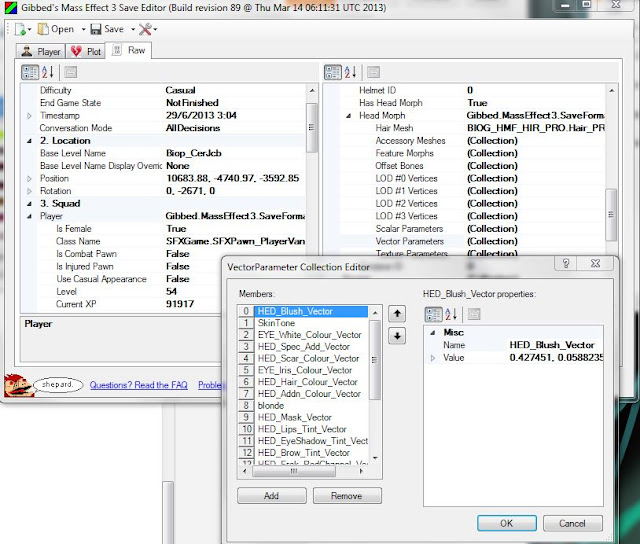Click Add button in Collection Editor
This screenshot has width=640, height=544.
271,496
